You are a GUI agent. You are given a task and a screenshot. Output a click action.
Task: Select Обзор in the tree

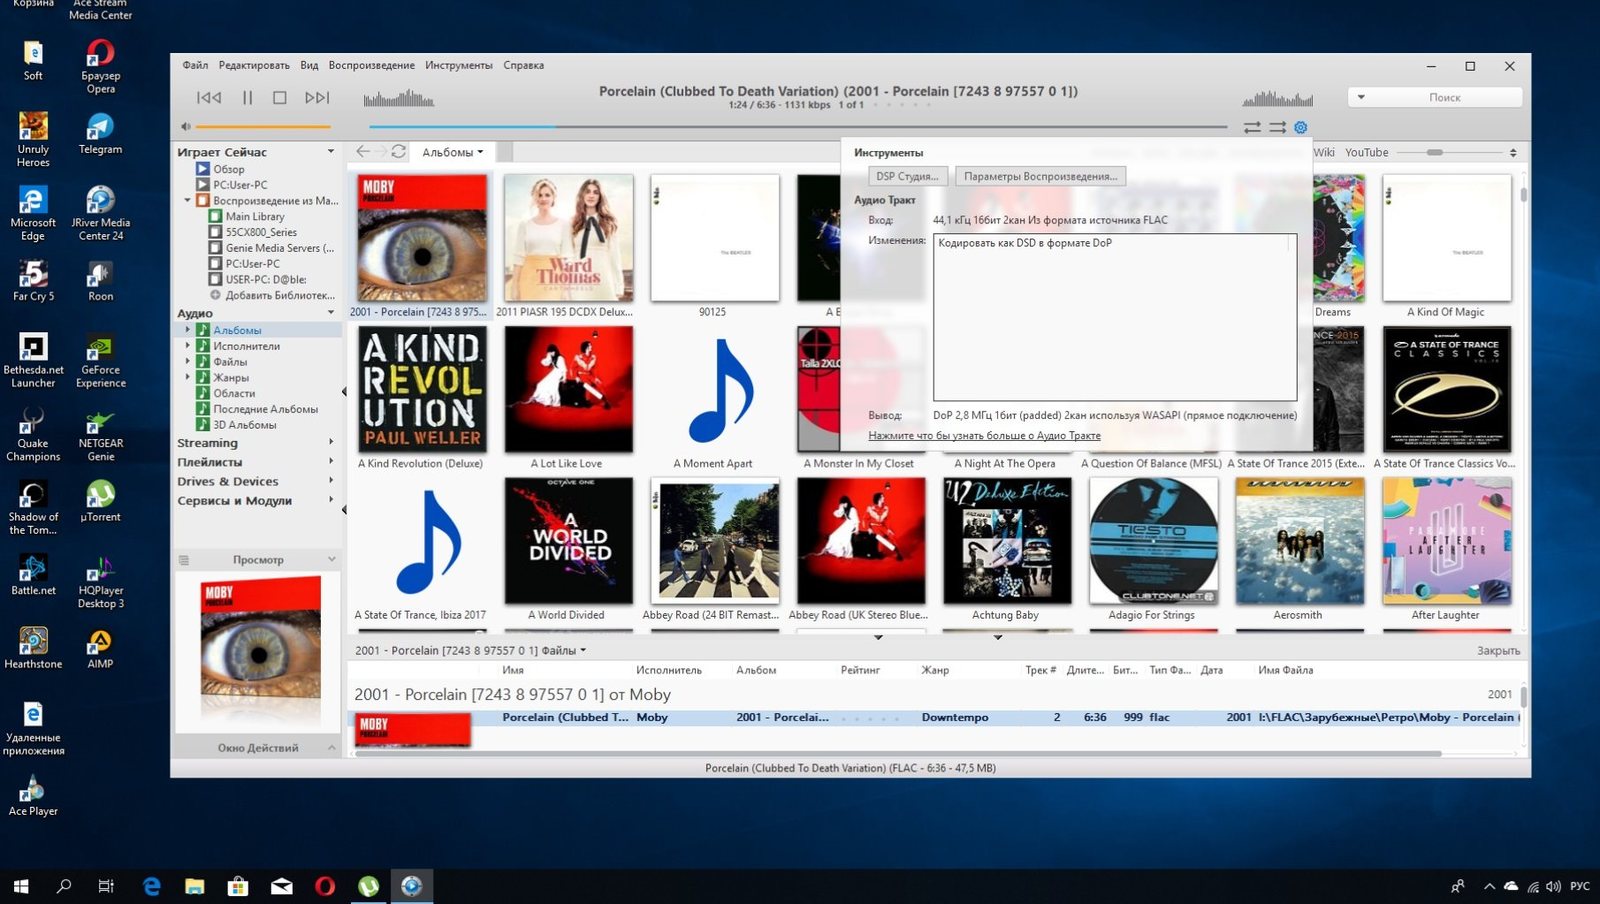pyautogui.click(x=228, y=169)
